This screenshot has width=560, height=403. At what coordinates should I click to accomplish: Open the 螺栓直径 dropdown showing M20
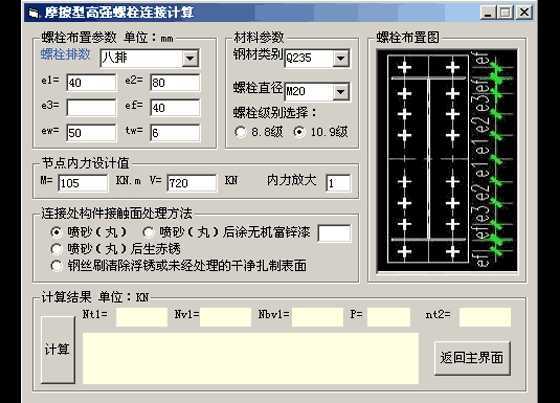(x=340, y=91)
